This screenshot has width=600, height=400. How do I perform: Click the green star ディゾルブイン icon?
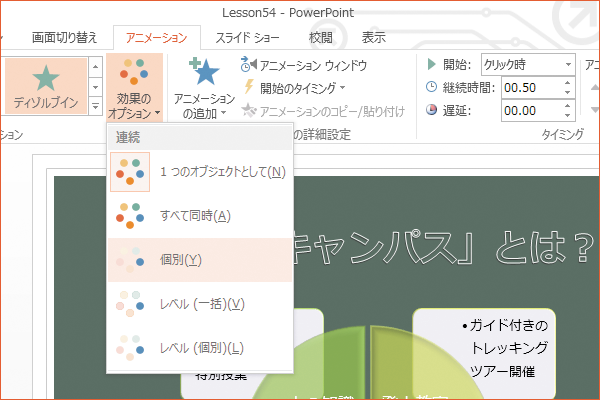tap(46, 78)
